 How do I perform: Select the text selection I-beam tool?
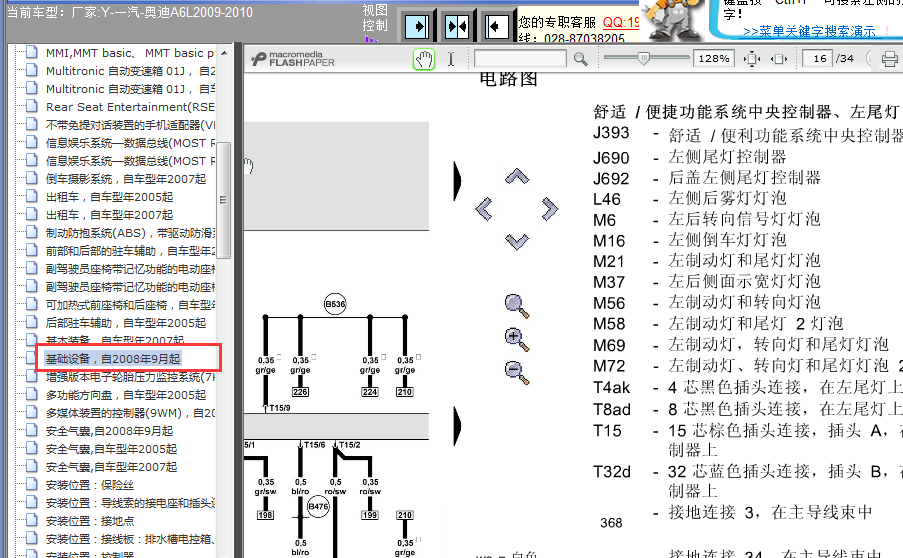(451, 59)
